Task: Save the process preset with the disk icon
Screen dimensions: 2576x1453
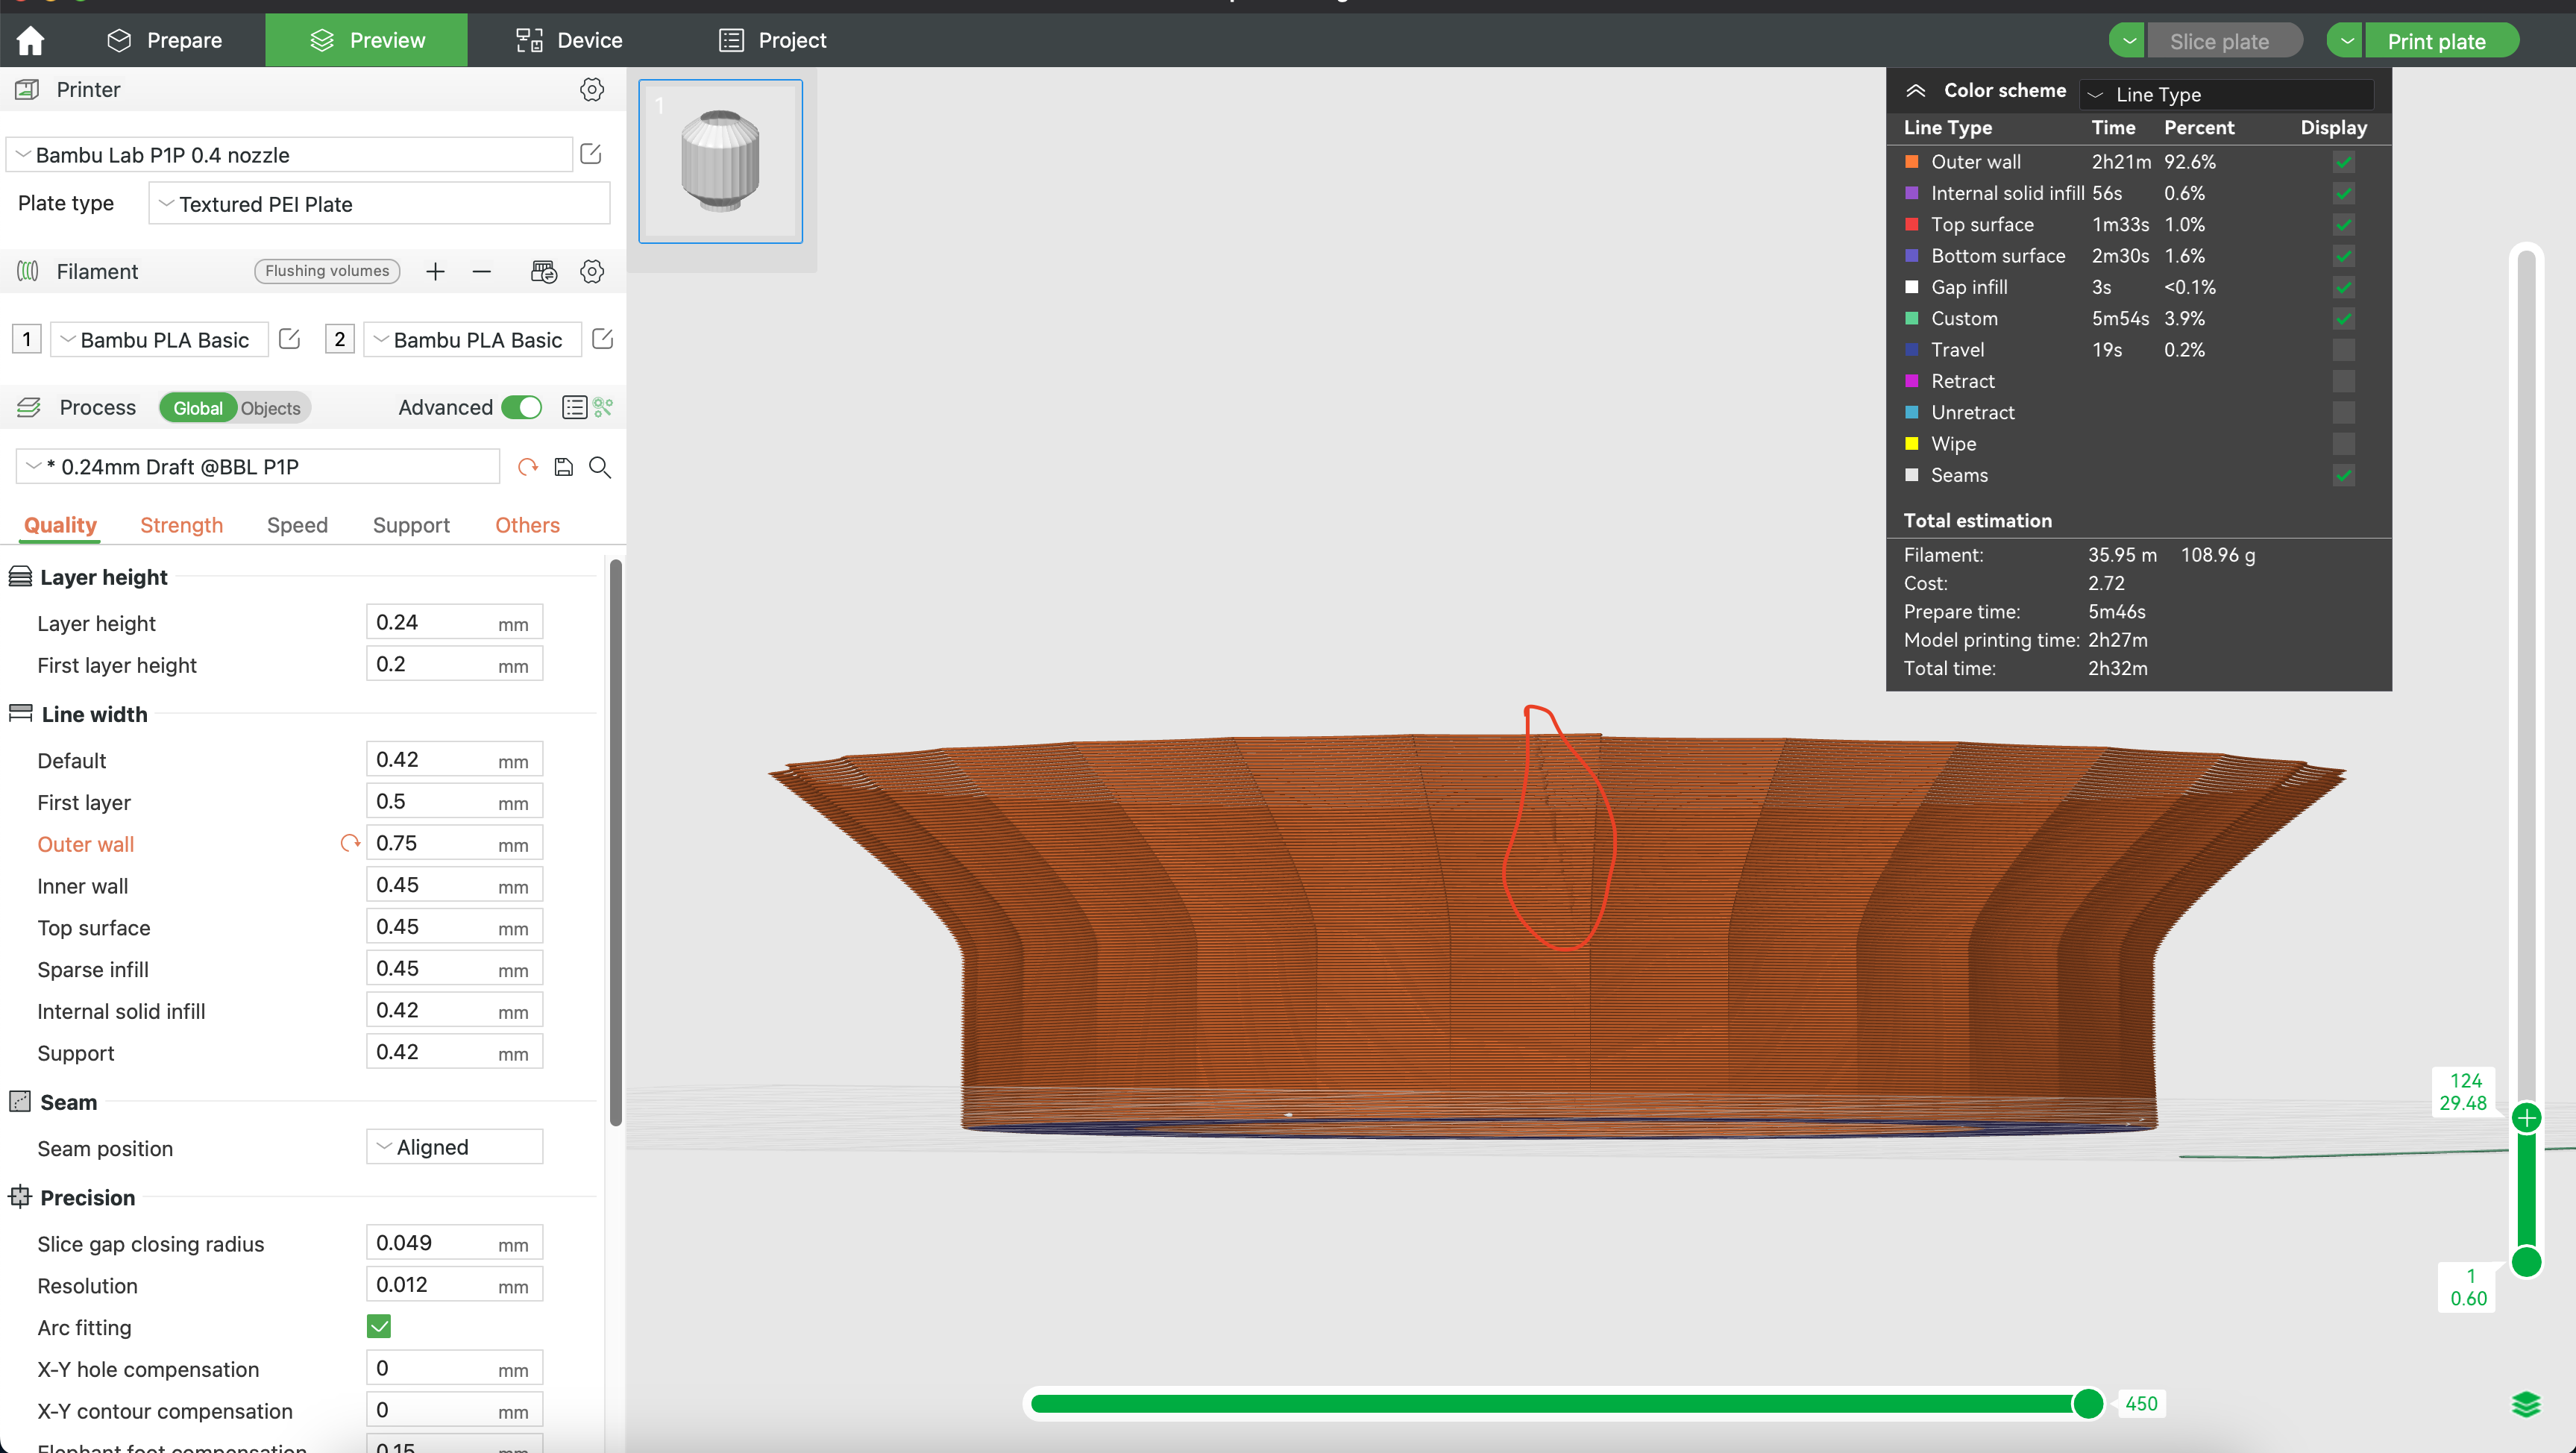Action: 563,467
